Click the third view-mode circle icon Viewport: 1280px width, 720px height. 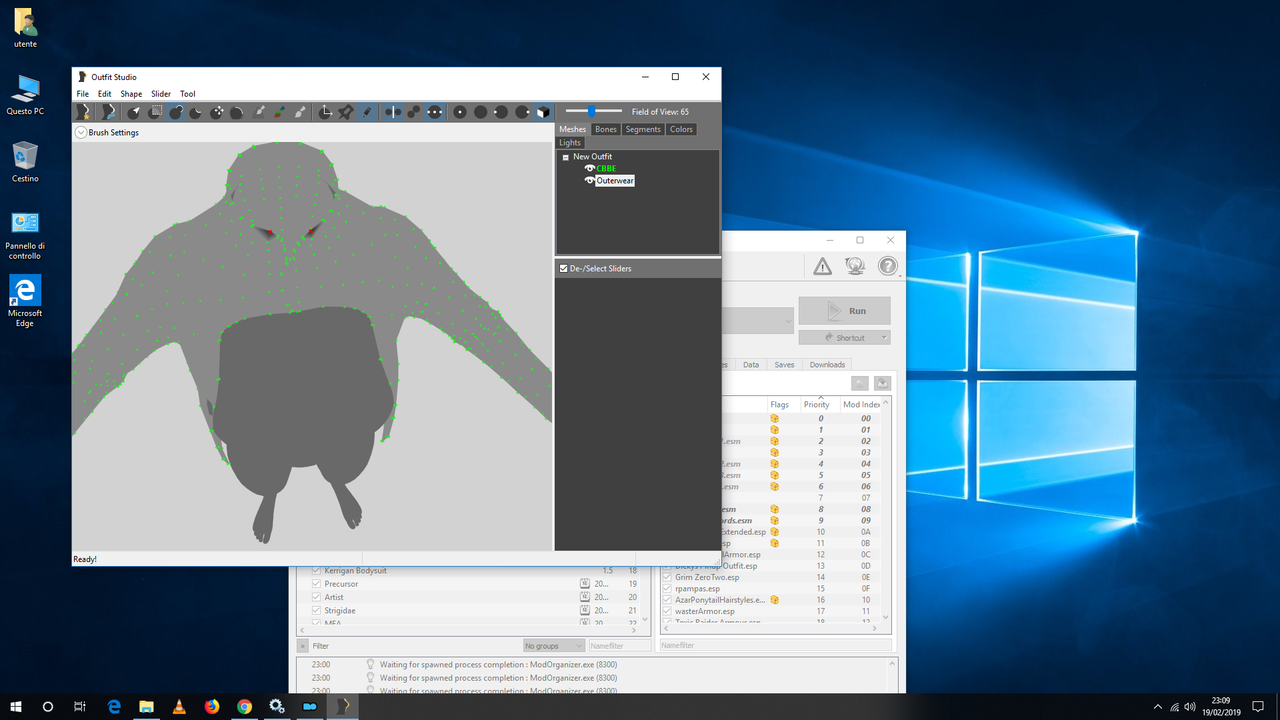[x=501, y=112]
